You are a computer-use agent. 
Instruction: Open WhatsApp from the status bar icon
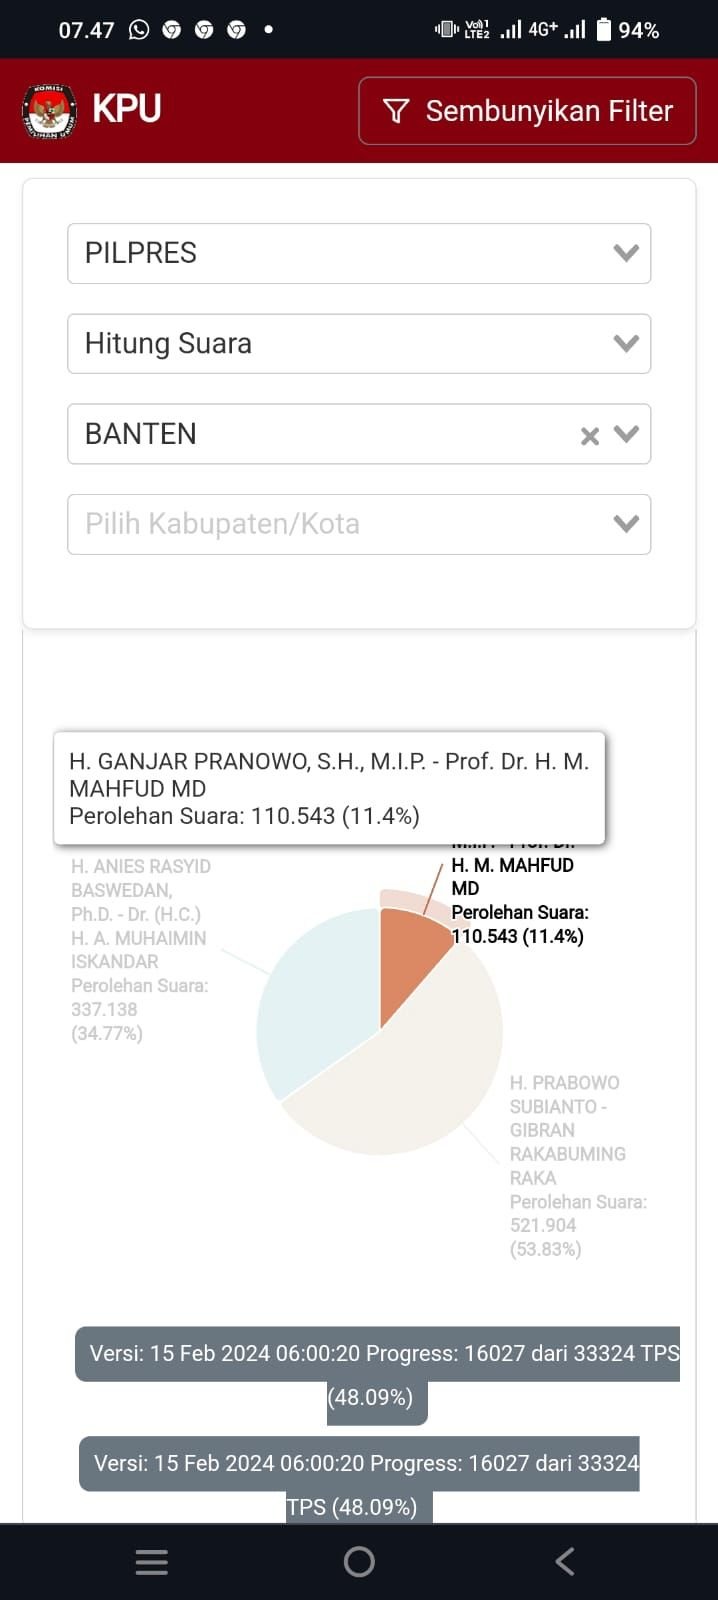pos(140,29)
